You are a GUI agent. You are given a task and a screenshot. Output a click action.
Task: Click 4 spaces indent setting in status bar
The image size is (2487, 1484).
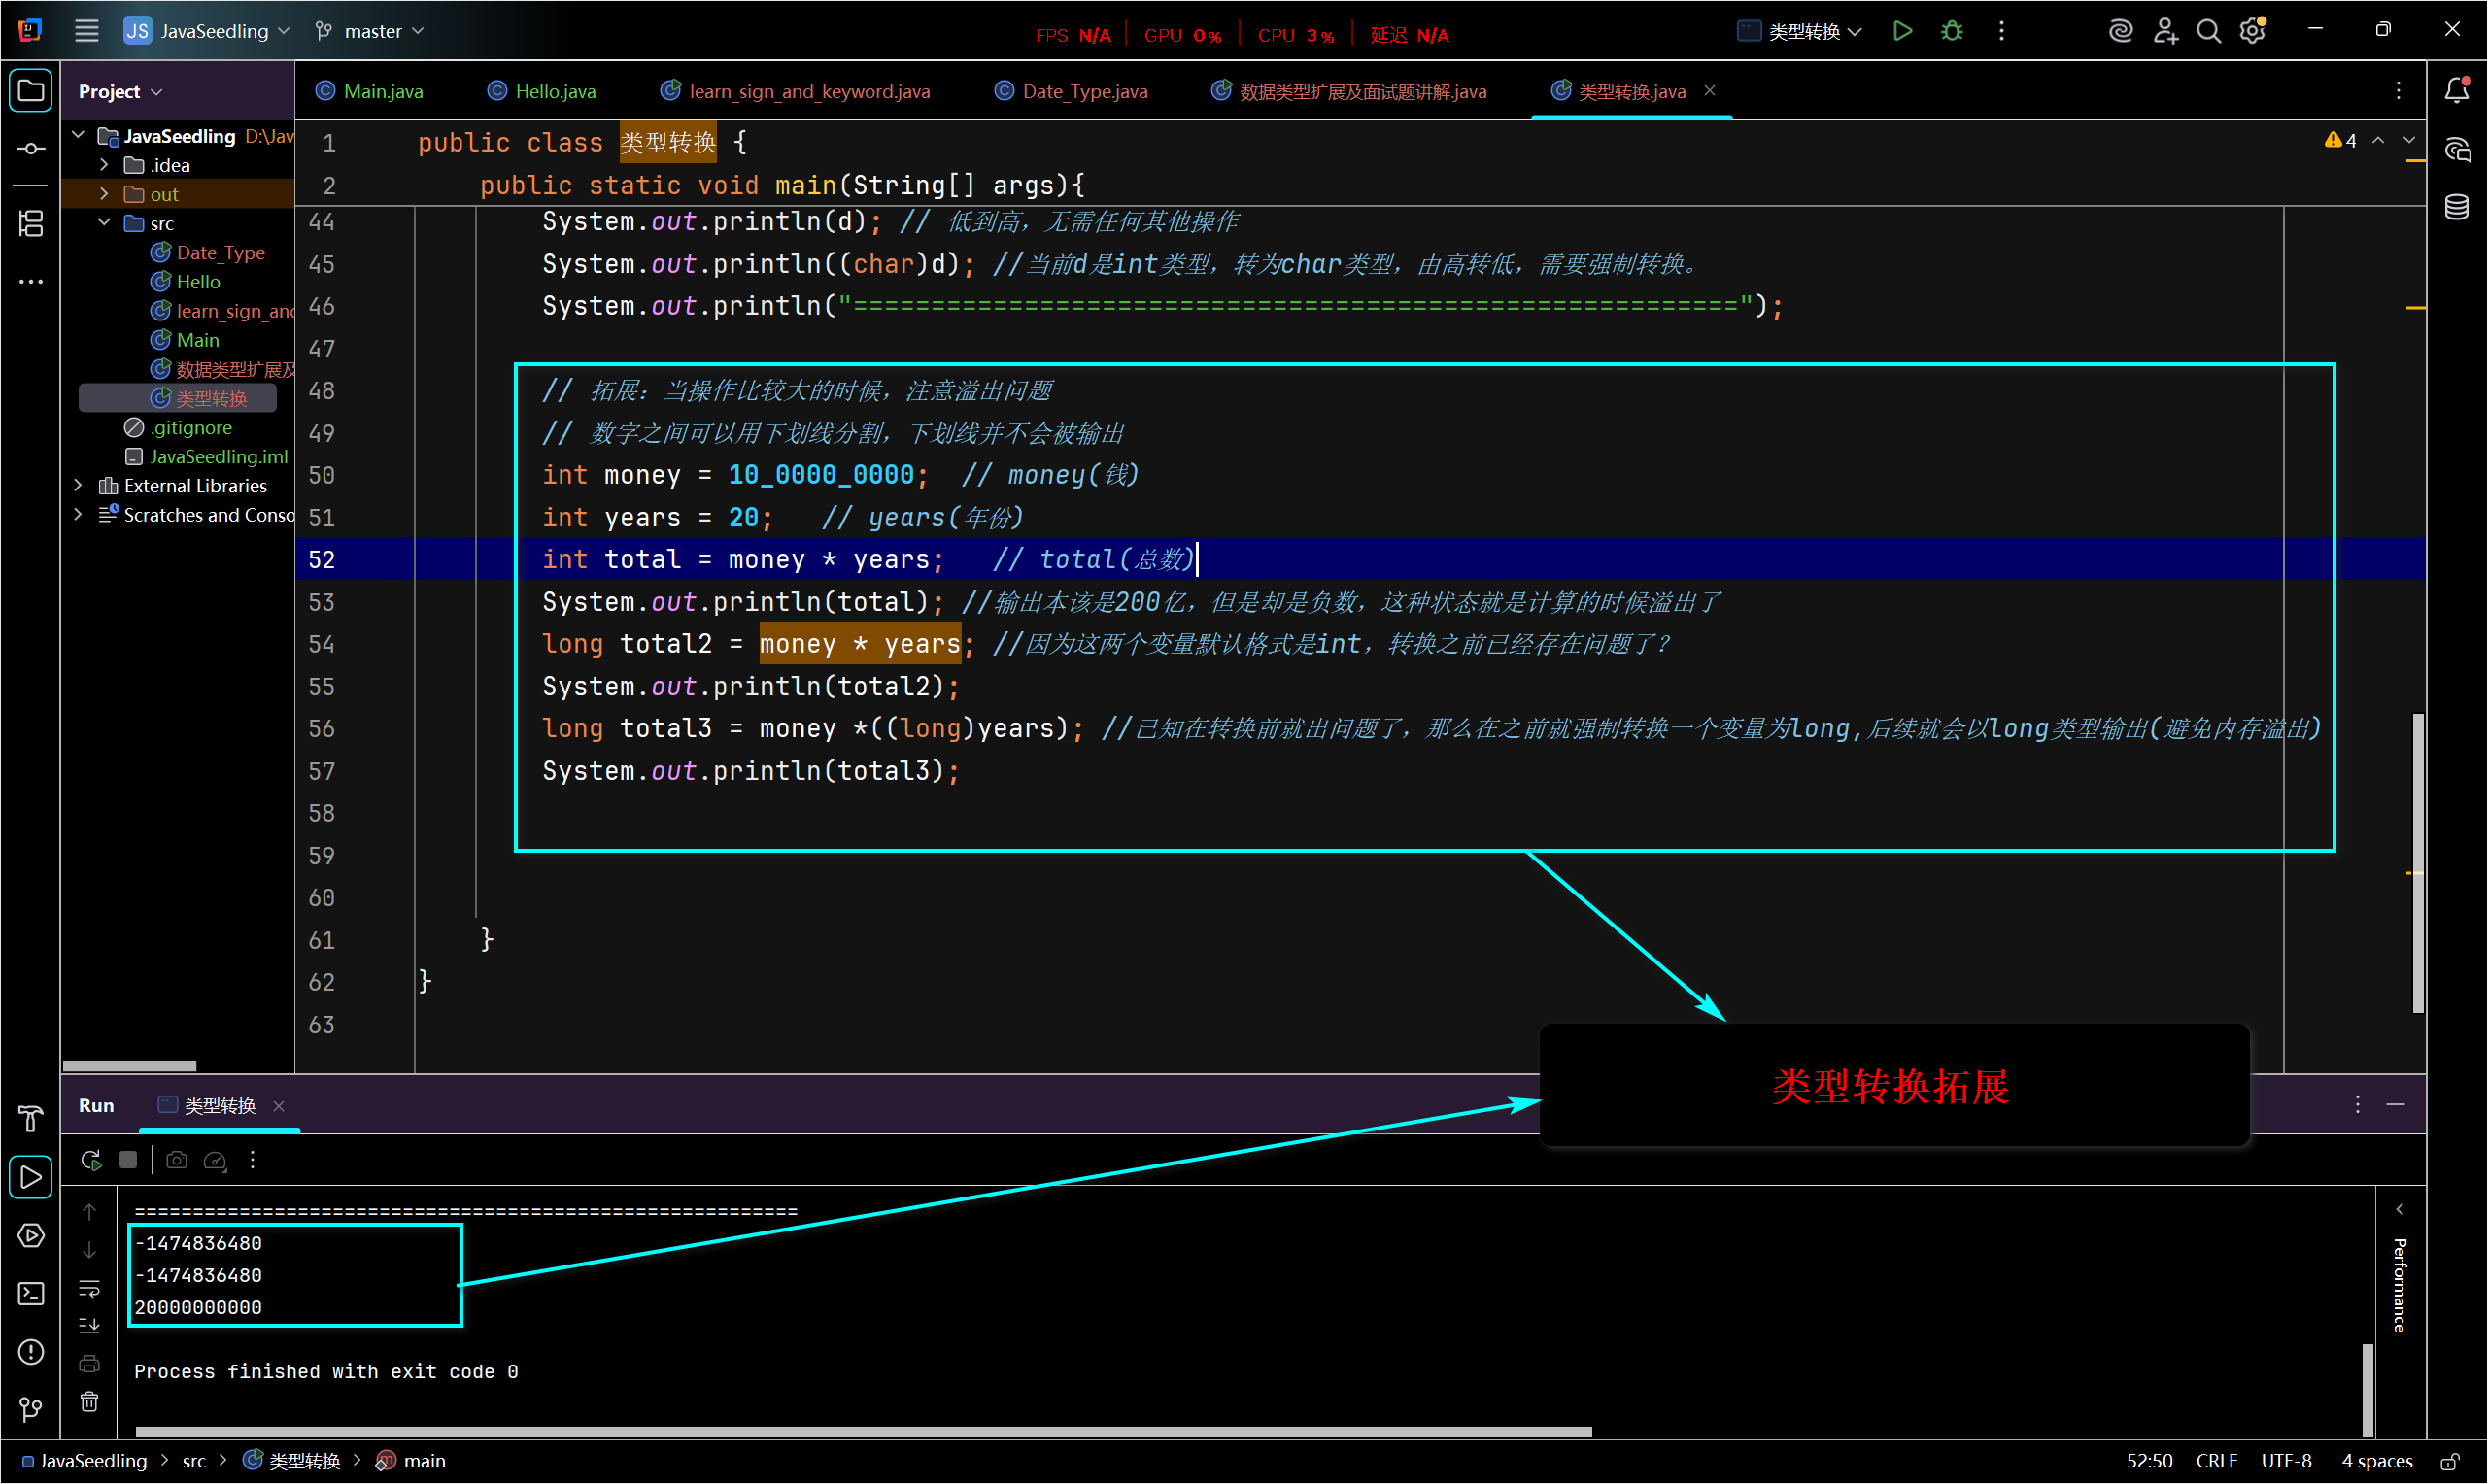2376,1461
